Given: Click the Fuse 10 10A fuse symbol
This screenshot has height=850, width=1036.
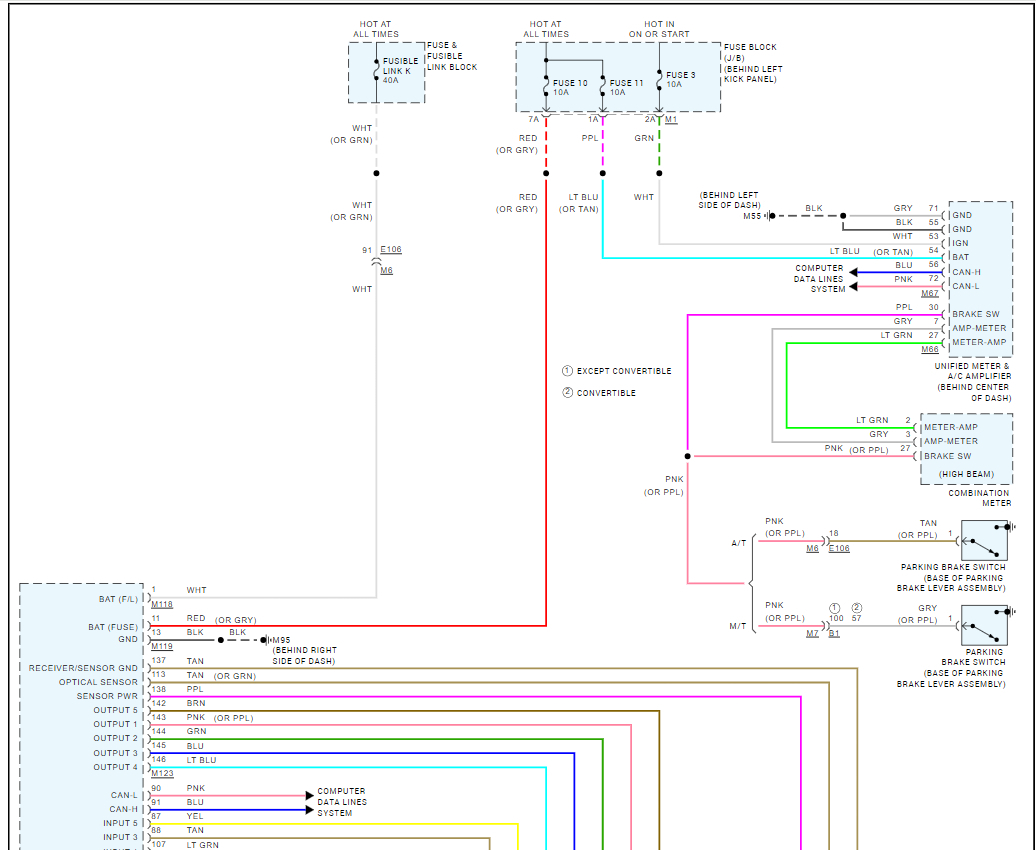Looking at the screenshot, I should pyautogui.click(x=546, y=84).
